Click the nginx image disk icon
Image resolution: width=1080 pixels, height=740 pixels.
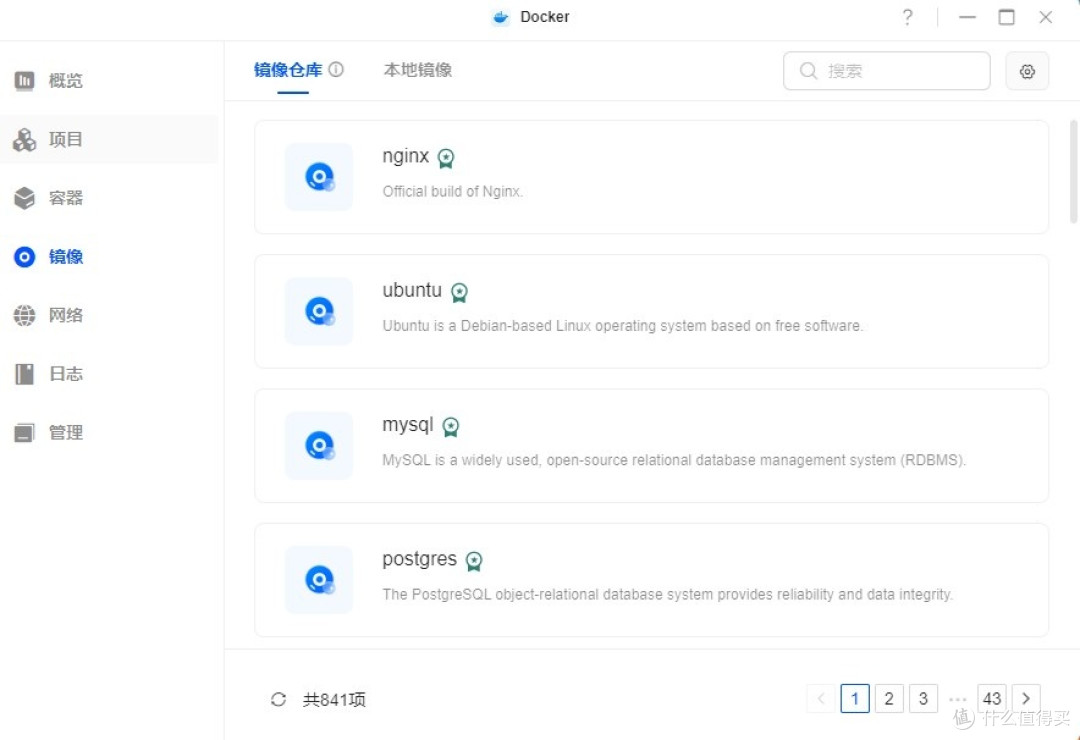click(x=320, y=177)
